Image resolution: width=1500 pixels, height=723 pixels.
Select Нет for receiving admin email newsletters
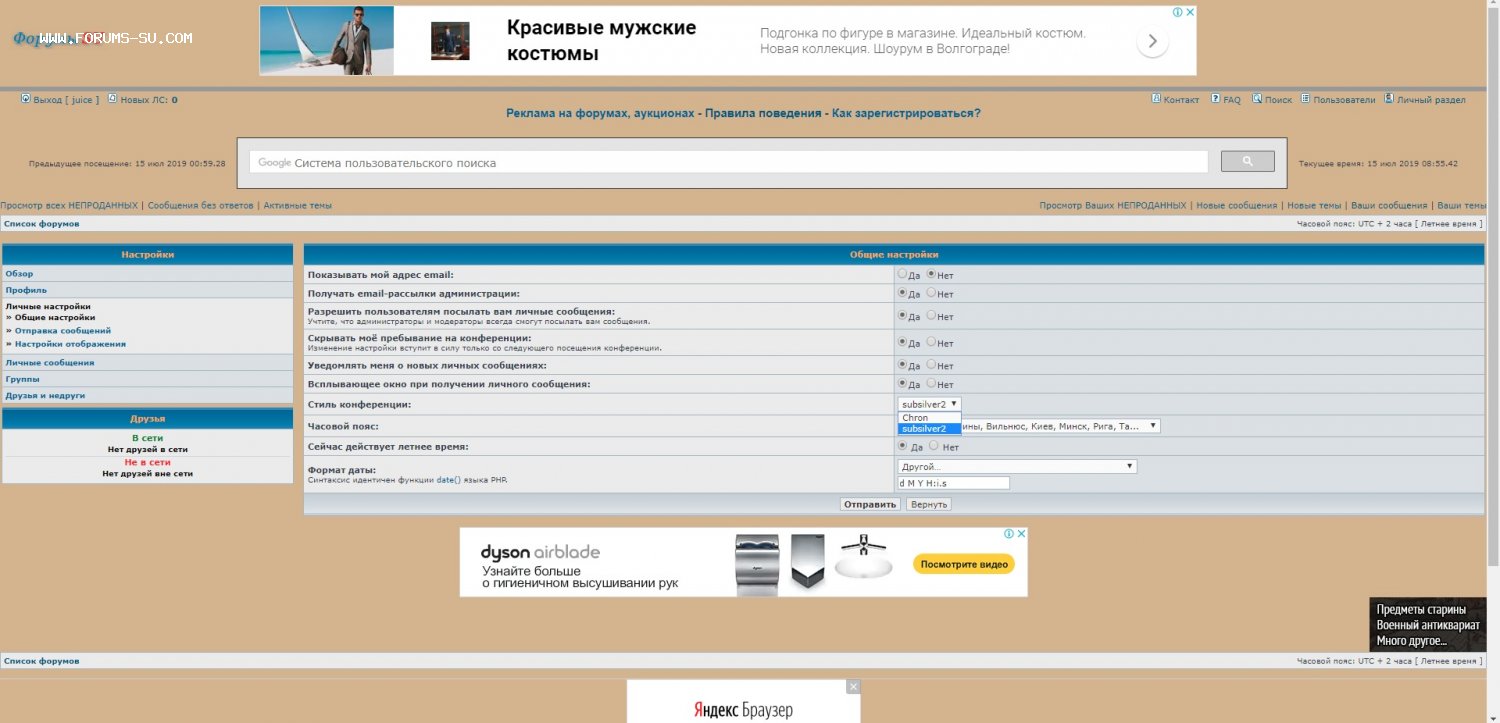[x=931, y=293]
